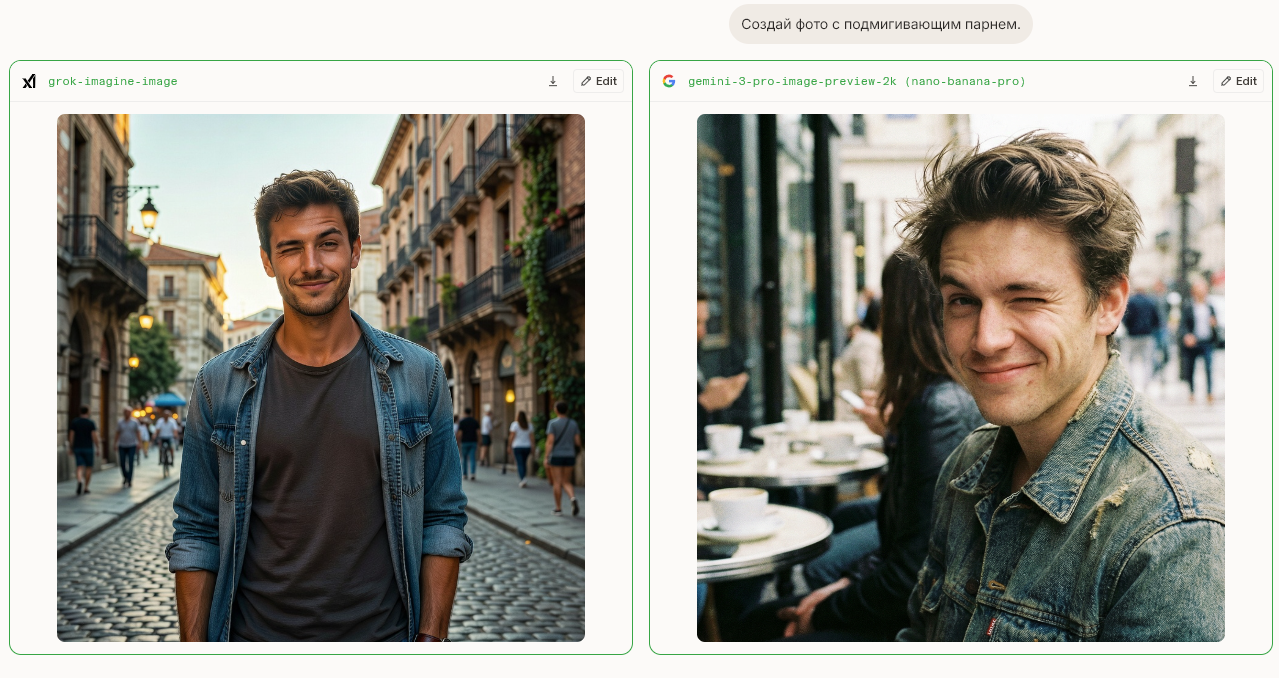Click the Google logo icon
The image size is (1279, 678).
tap(669, 81)
